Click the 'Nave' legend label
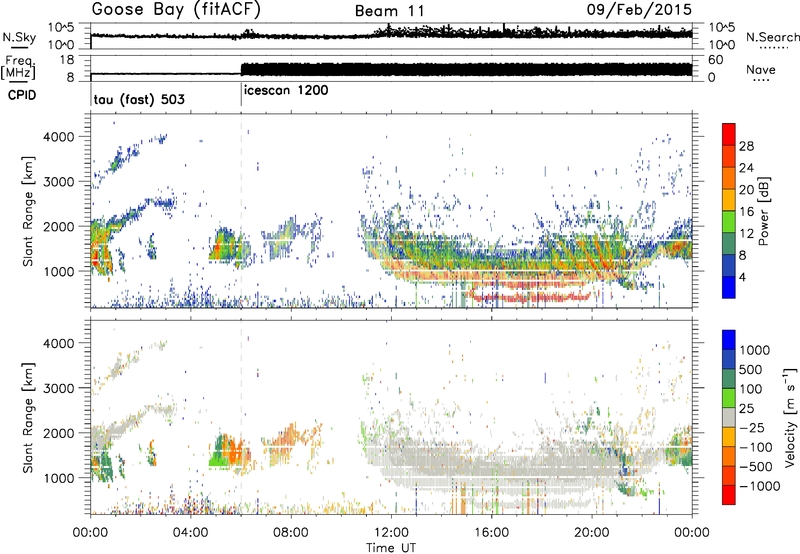800x554 pixels. click(761, 70)
